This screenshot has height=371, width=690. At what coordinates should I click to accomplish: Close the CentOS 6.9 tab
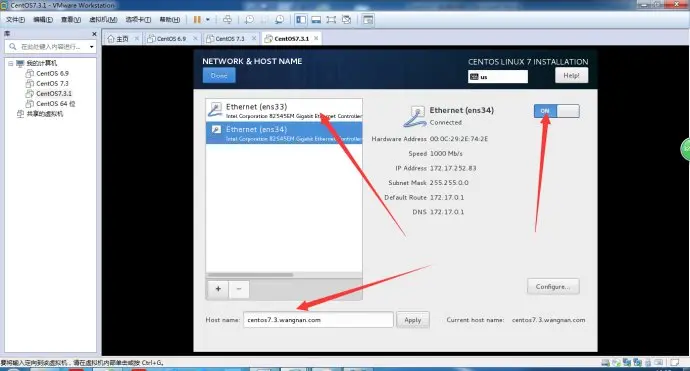click(195, 38)
